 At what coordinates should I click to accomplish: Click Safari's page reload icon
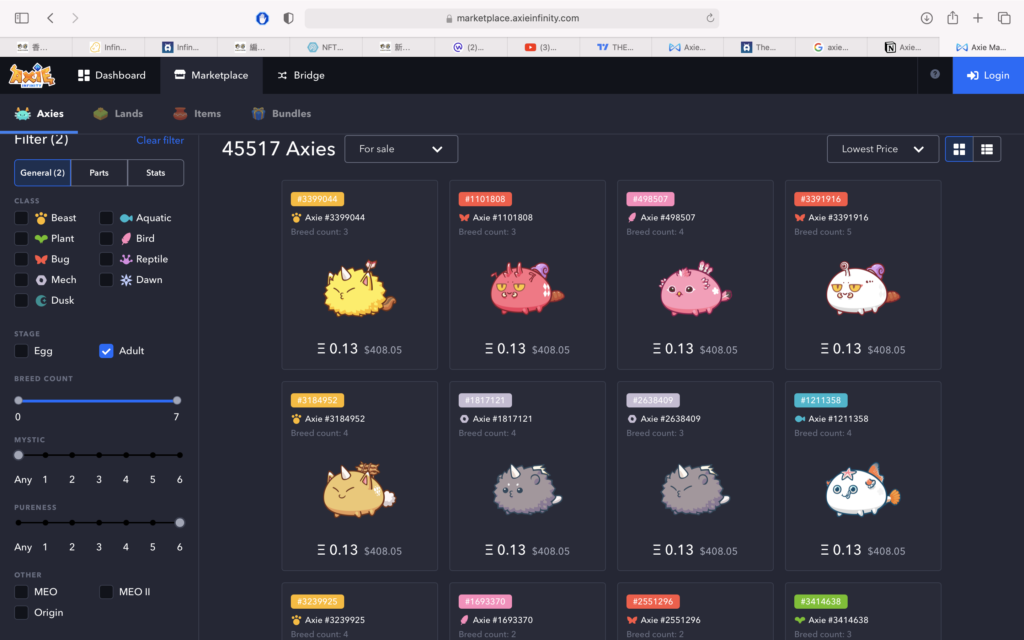click(x=710, y=18)
